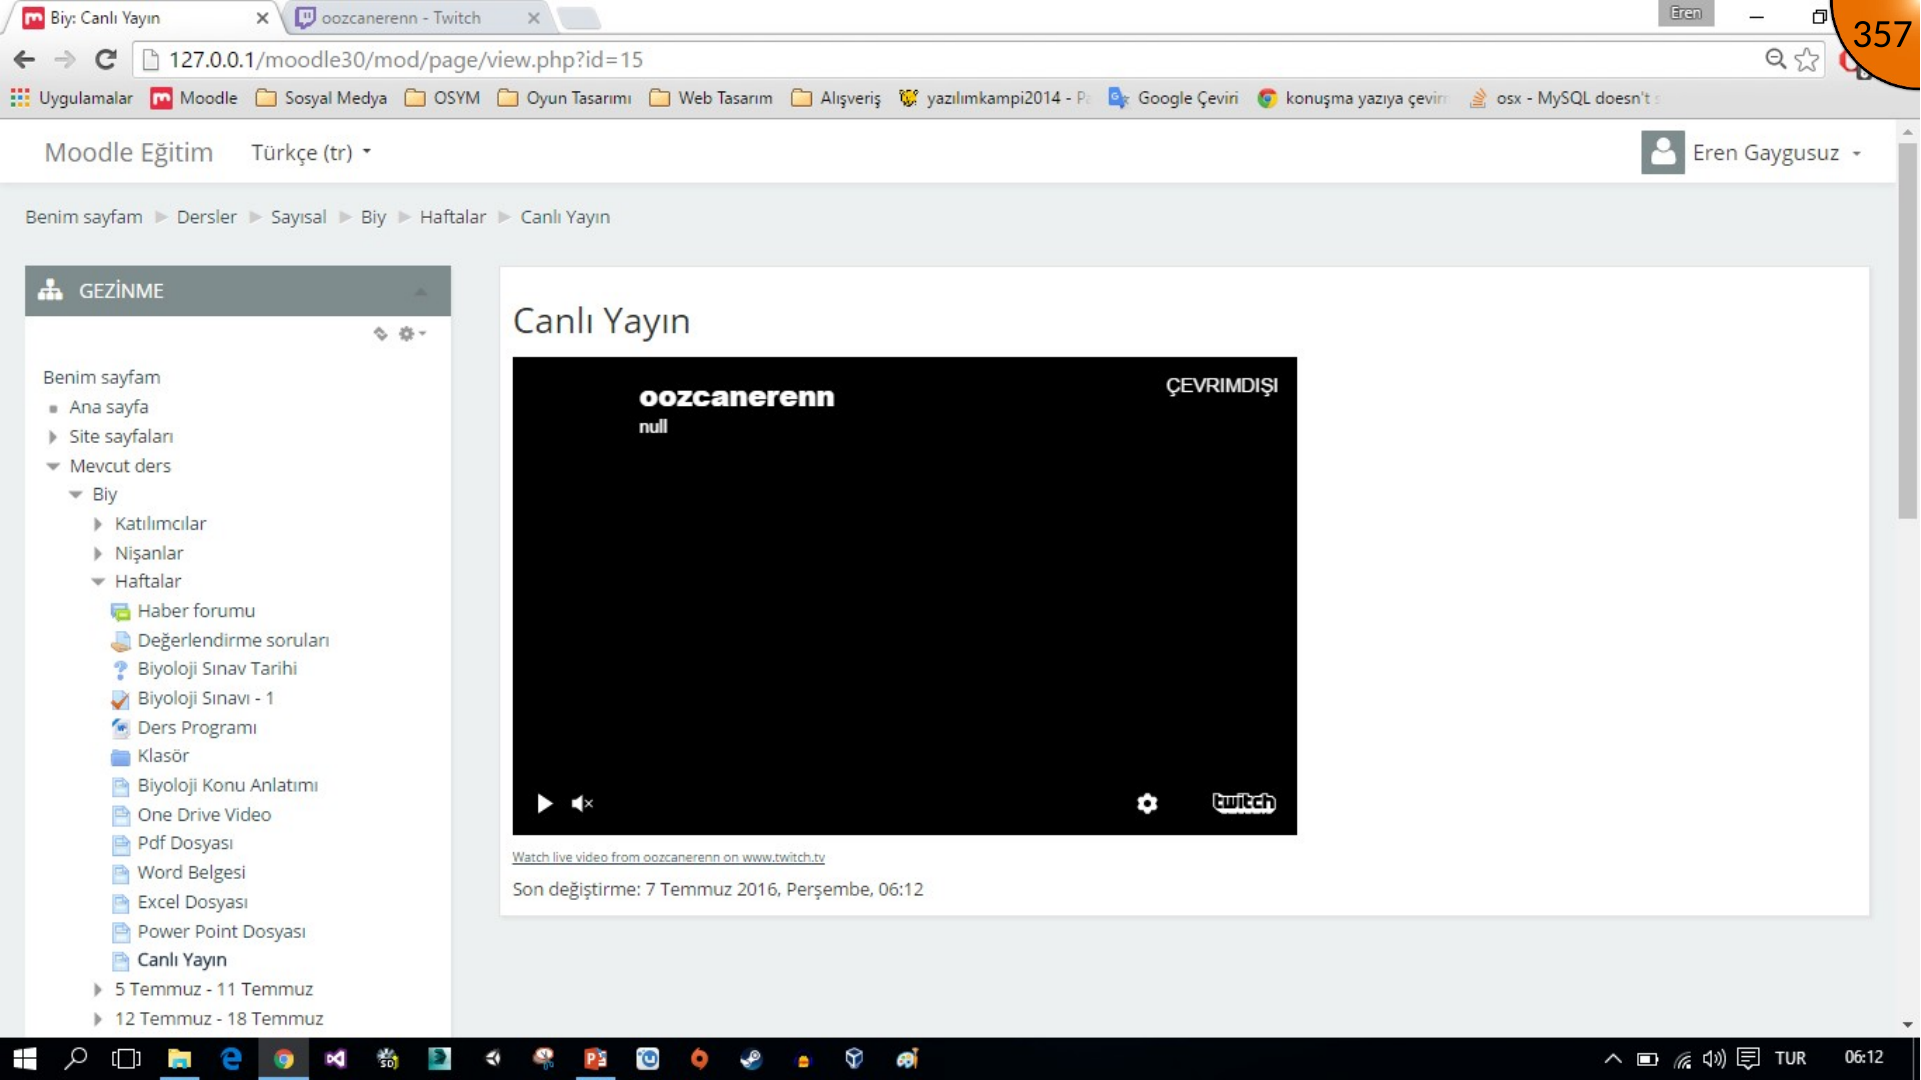Viewport: 1921px width, 1080px height.
Task: Open navigation block actions gear menu
Action: pyautogui.click(x=411, y=333)
